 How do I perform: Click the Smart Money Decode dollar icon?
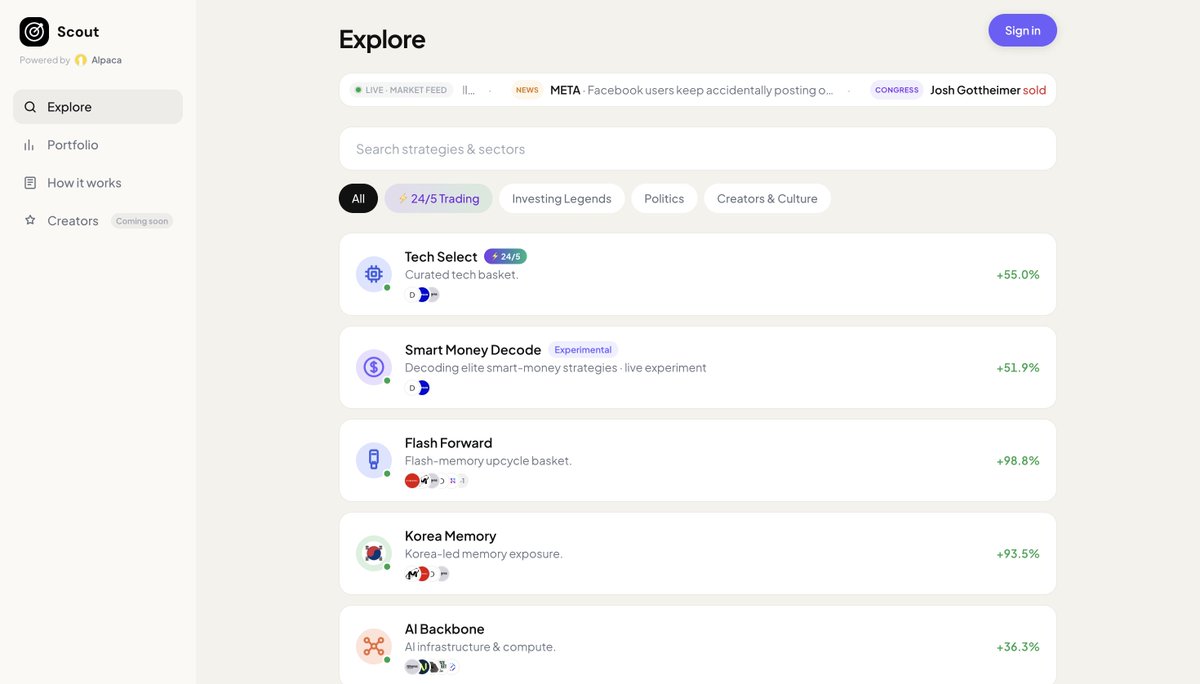pyautogui.click(x=374, y=367)
